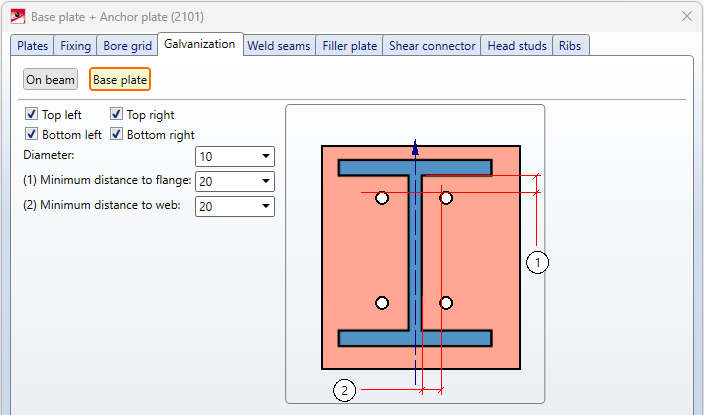
Task: Go to the Weld seams tab
Action: tap(279, 46)
